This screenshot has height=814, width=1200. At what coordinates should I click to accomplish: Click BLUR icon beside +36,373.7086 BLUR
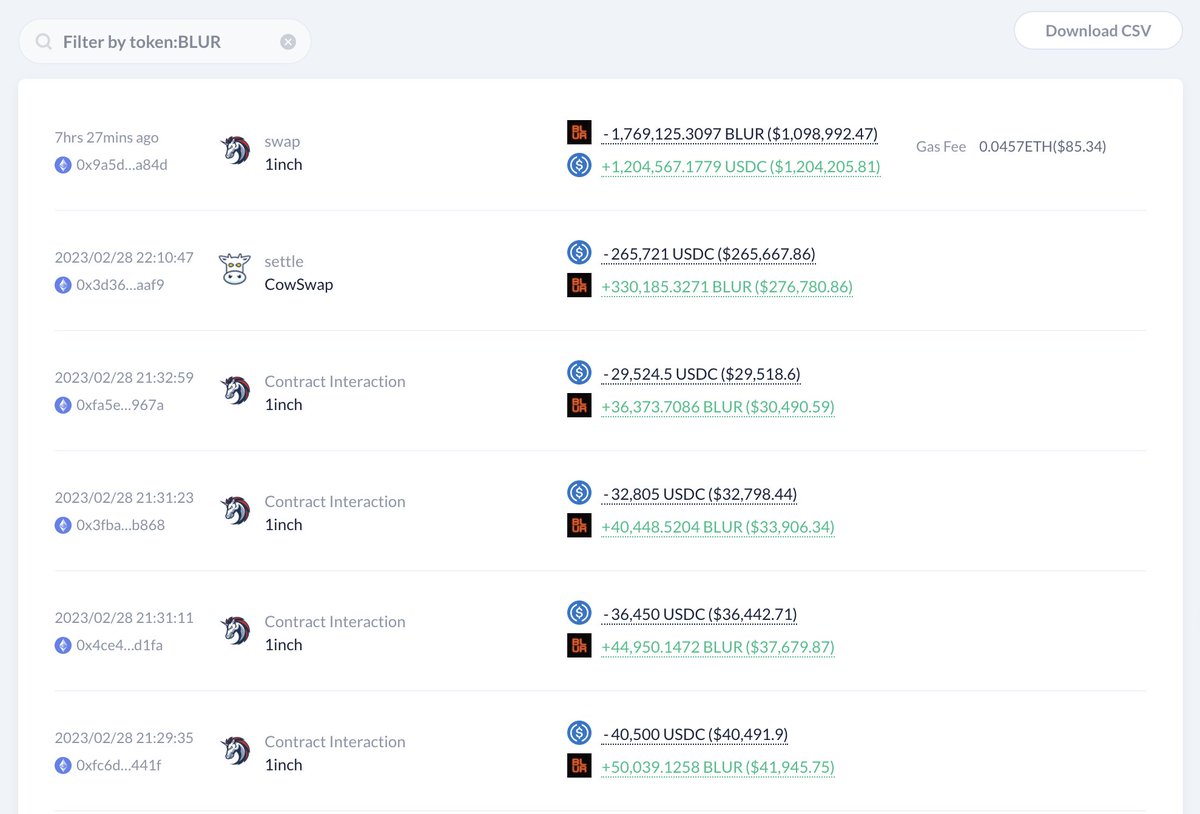click(x=579, y=406)
